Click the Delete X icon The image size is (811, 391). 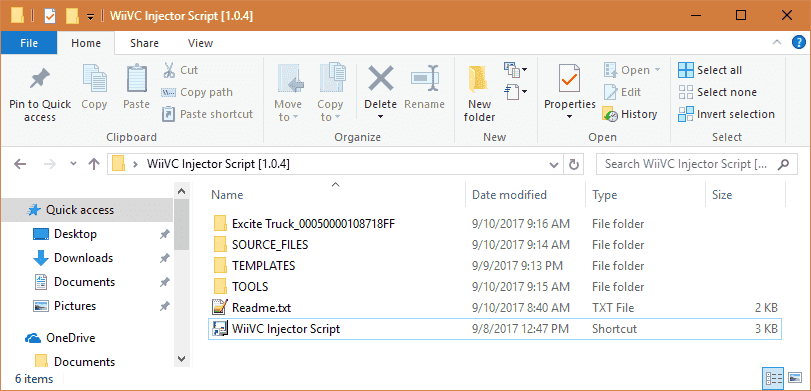tap(381, 79)
